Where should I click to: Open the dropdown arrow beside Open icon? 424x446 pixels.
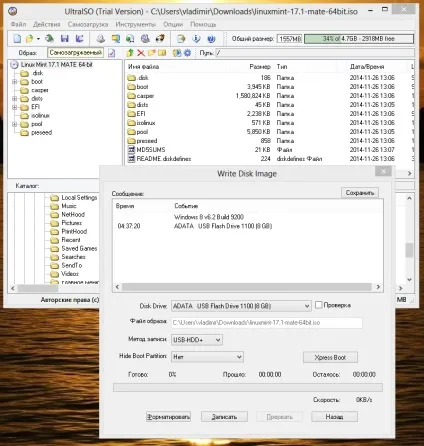38,39
